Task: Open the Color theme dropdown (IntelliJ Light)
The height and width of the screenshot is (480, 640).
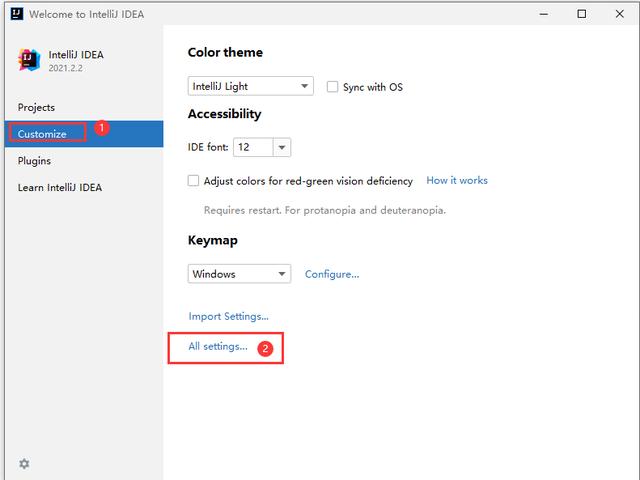Action: coord(251,86)
